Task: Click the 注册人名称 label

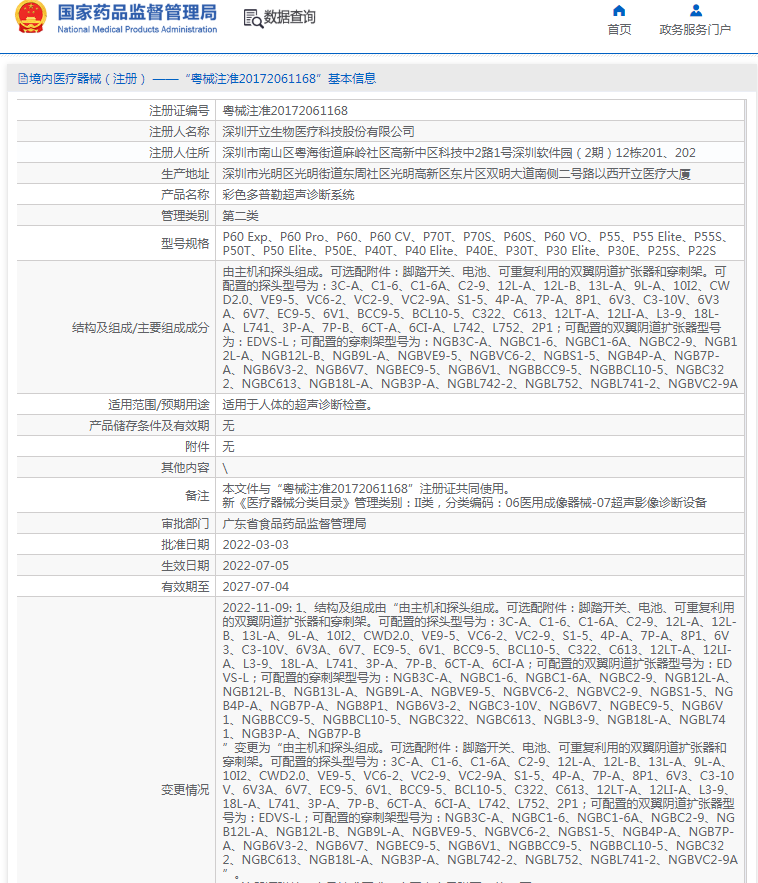Action: pyautogui.click(x=179, y=132)
